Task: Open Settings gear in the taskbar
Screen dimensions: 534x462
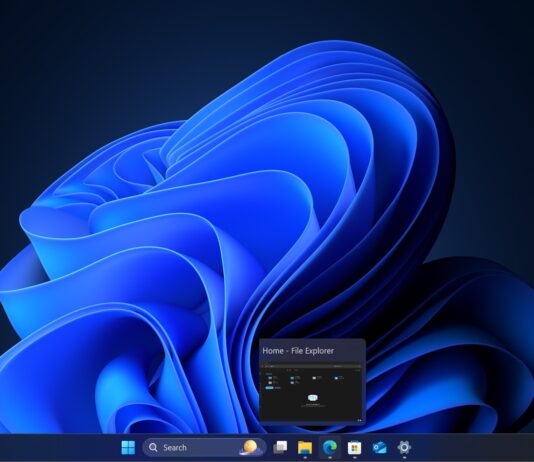Action: (x=404, y=447)
